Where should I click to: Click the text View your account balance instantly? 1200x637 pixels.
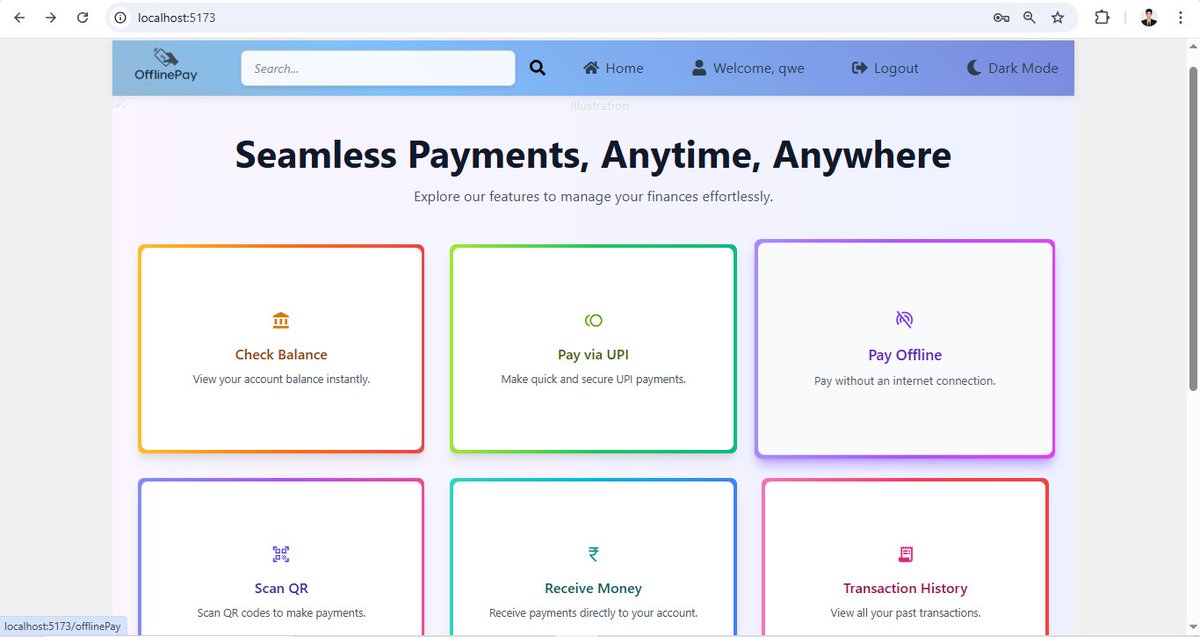(281, 379)
